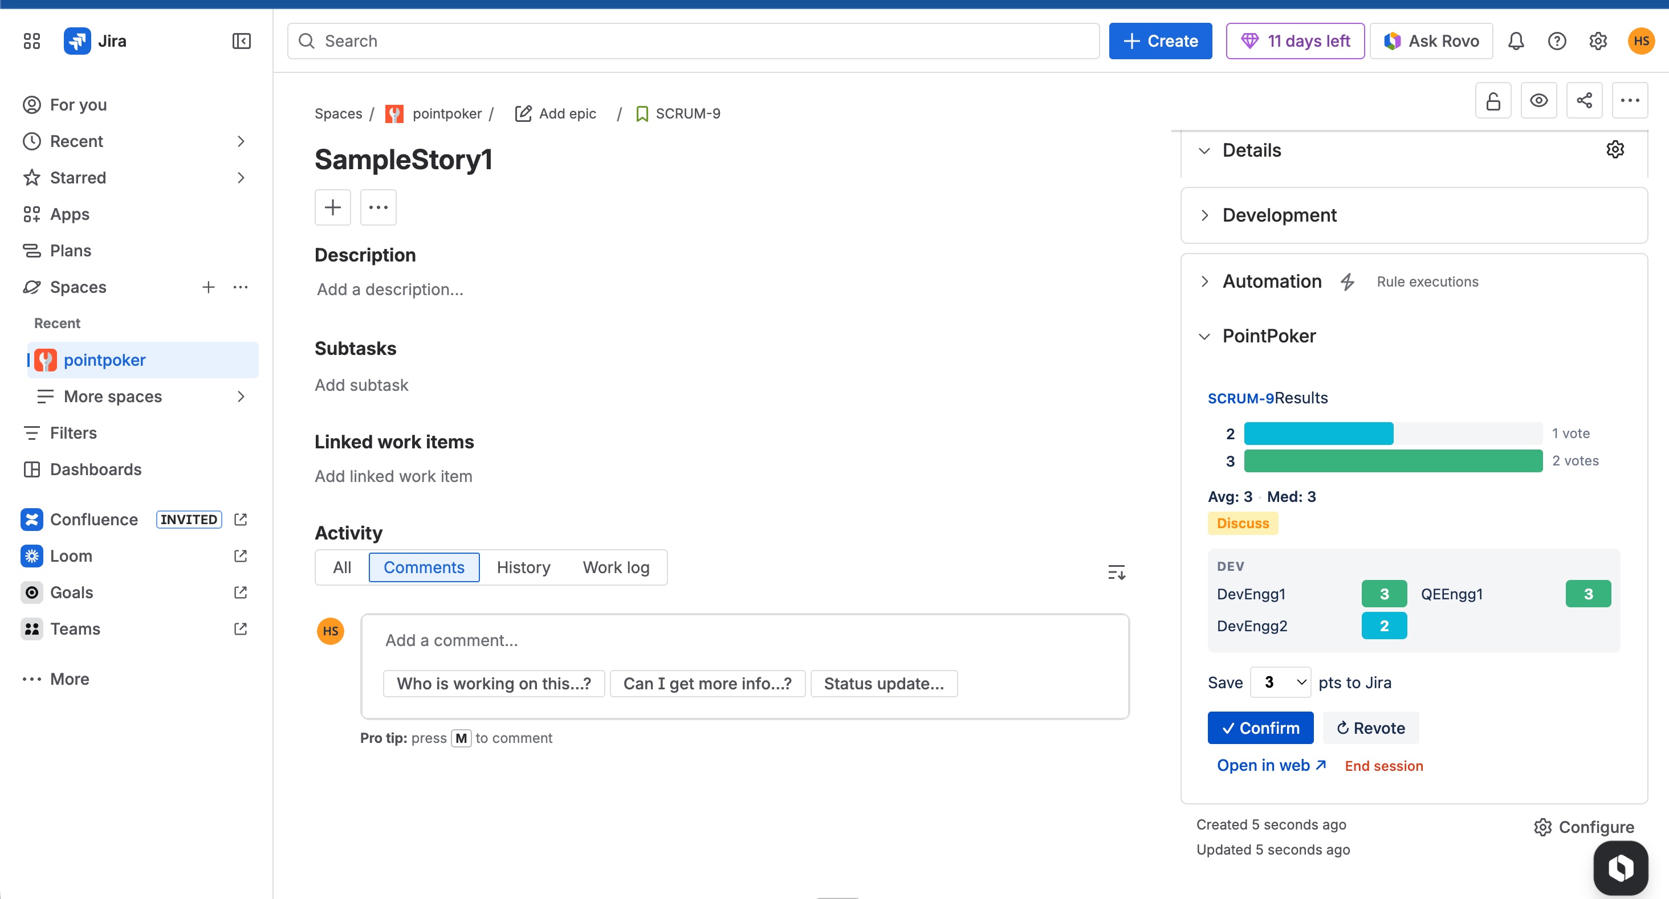Click the Jira logo icon
1669x899 pixels.
(77, 41)
